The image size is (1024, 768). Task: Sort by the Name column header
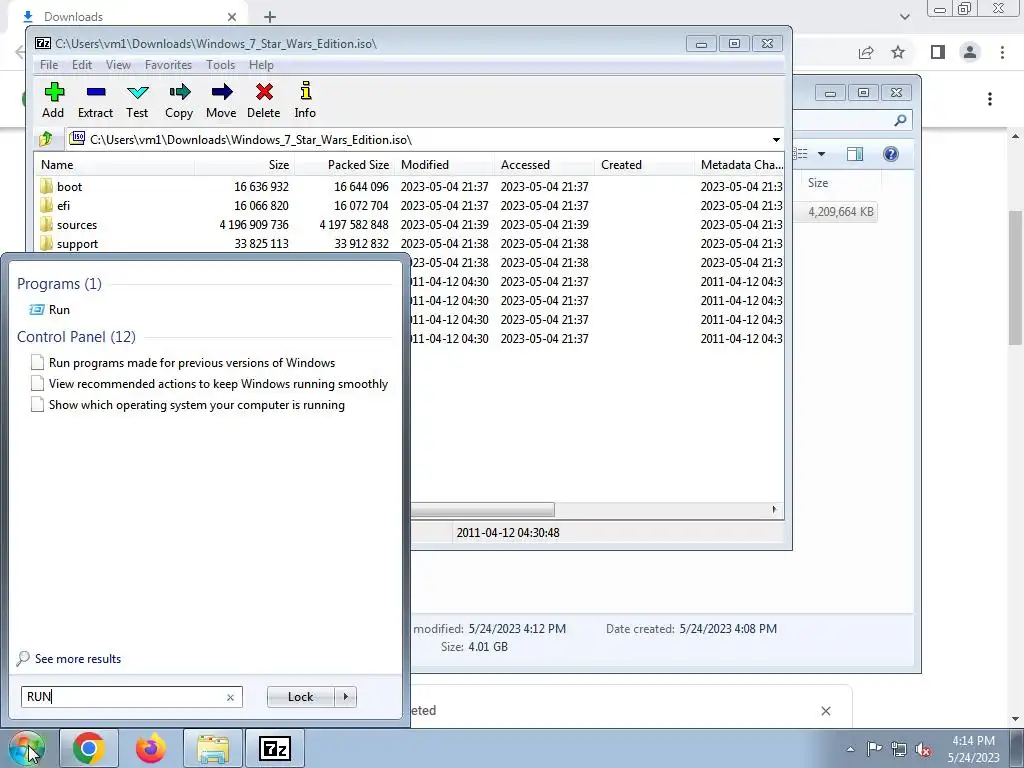click(114, 165)
